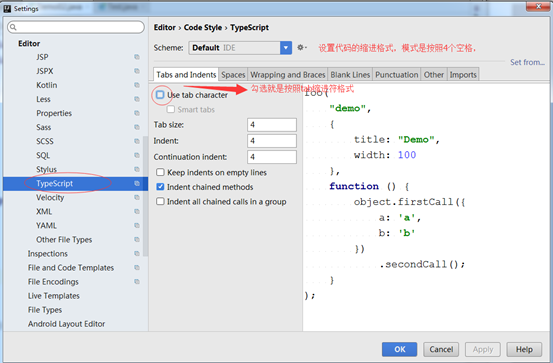This screenshot has width=553, height=363.
Task: Click the copy icon beside Less
Action: point(137,99)
